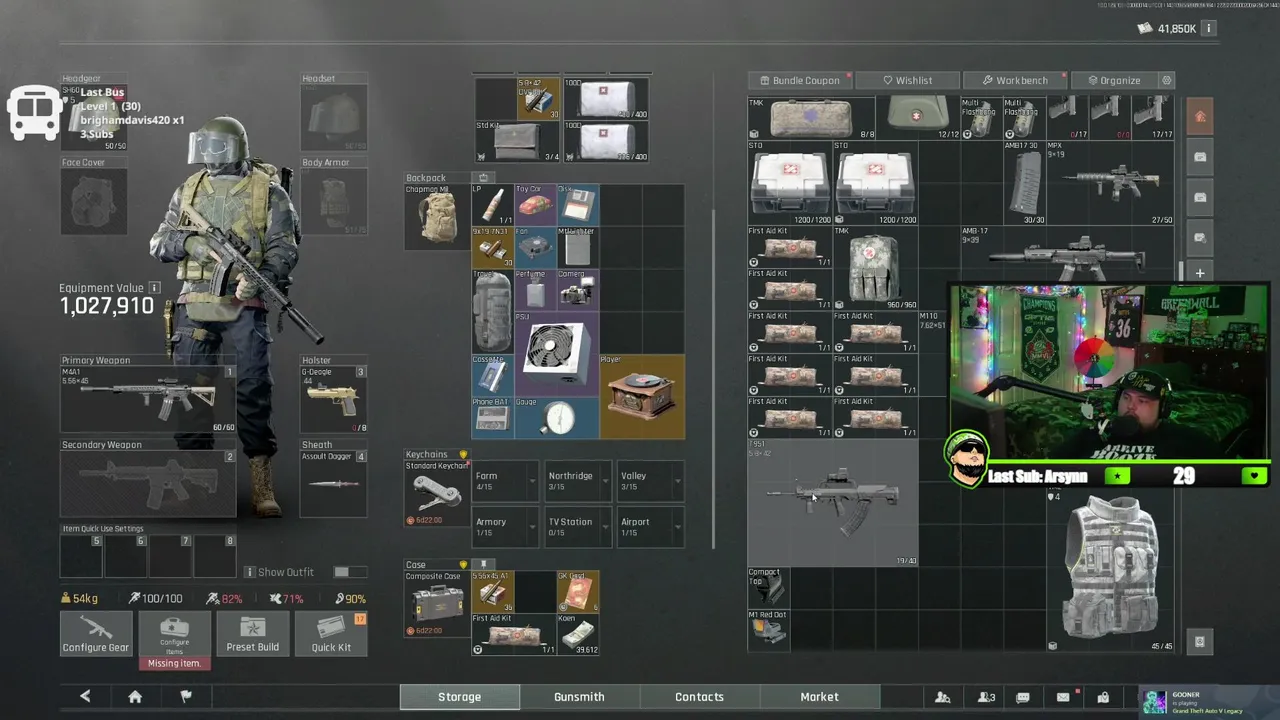This screenshot has width=1280, height=720.
Task: Select the M1 Red Dot item
Action: coord(769,630)
